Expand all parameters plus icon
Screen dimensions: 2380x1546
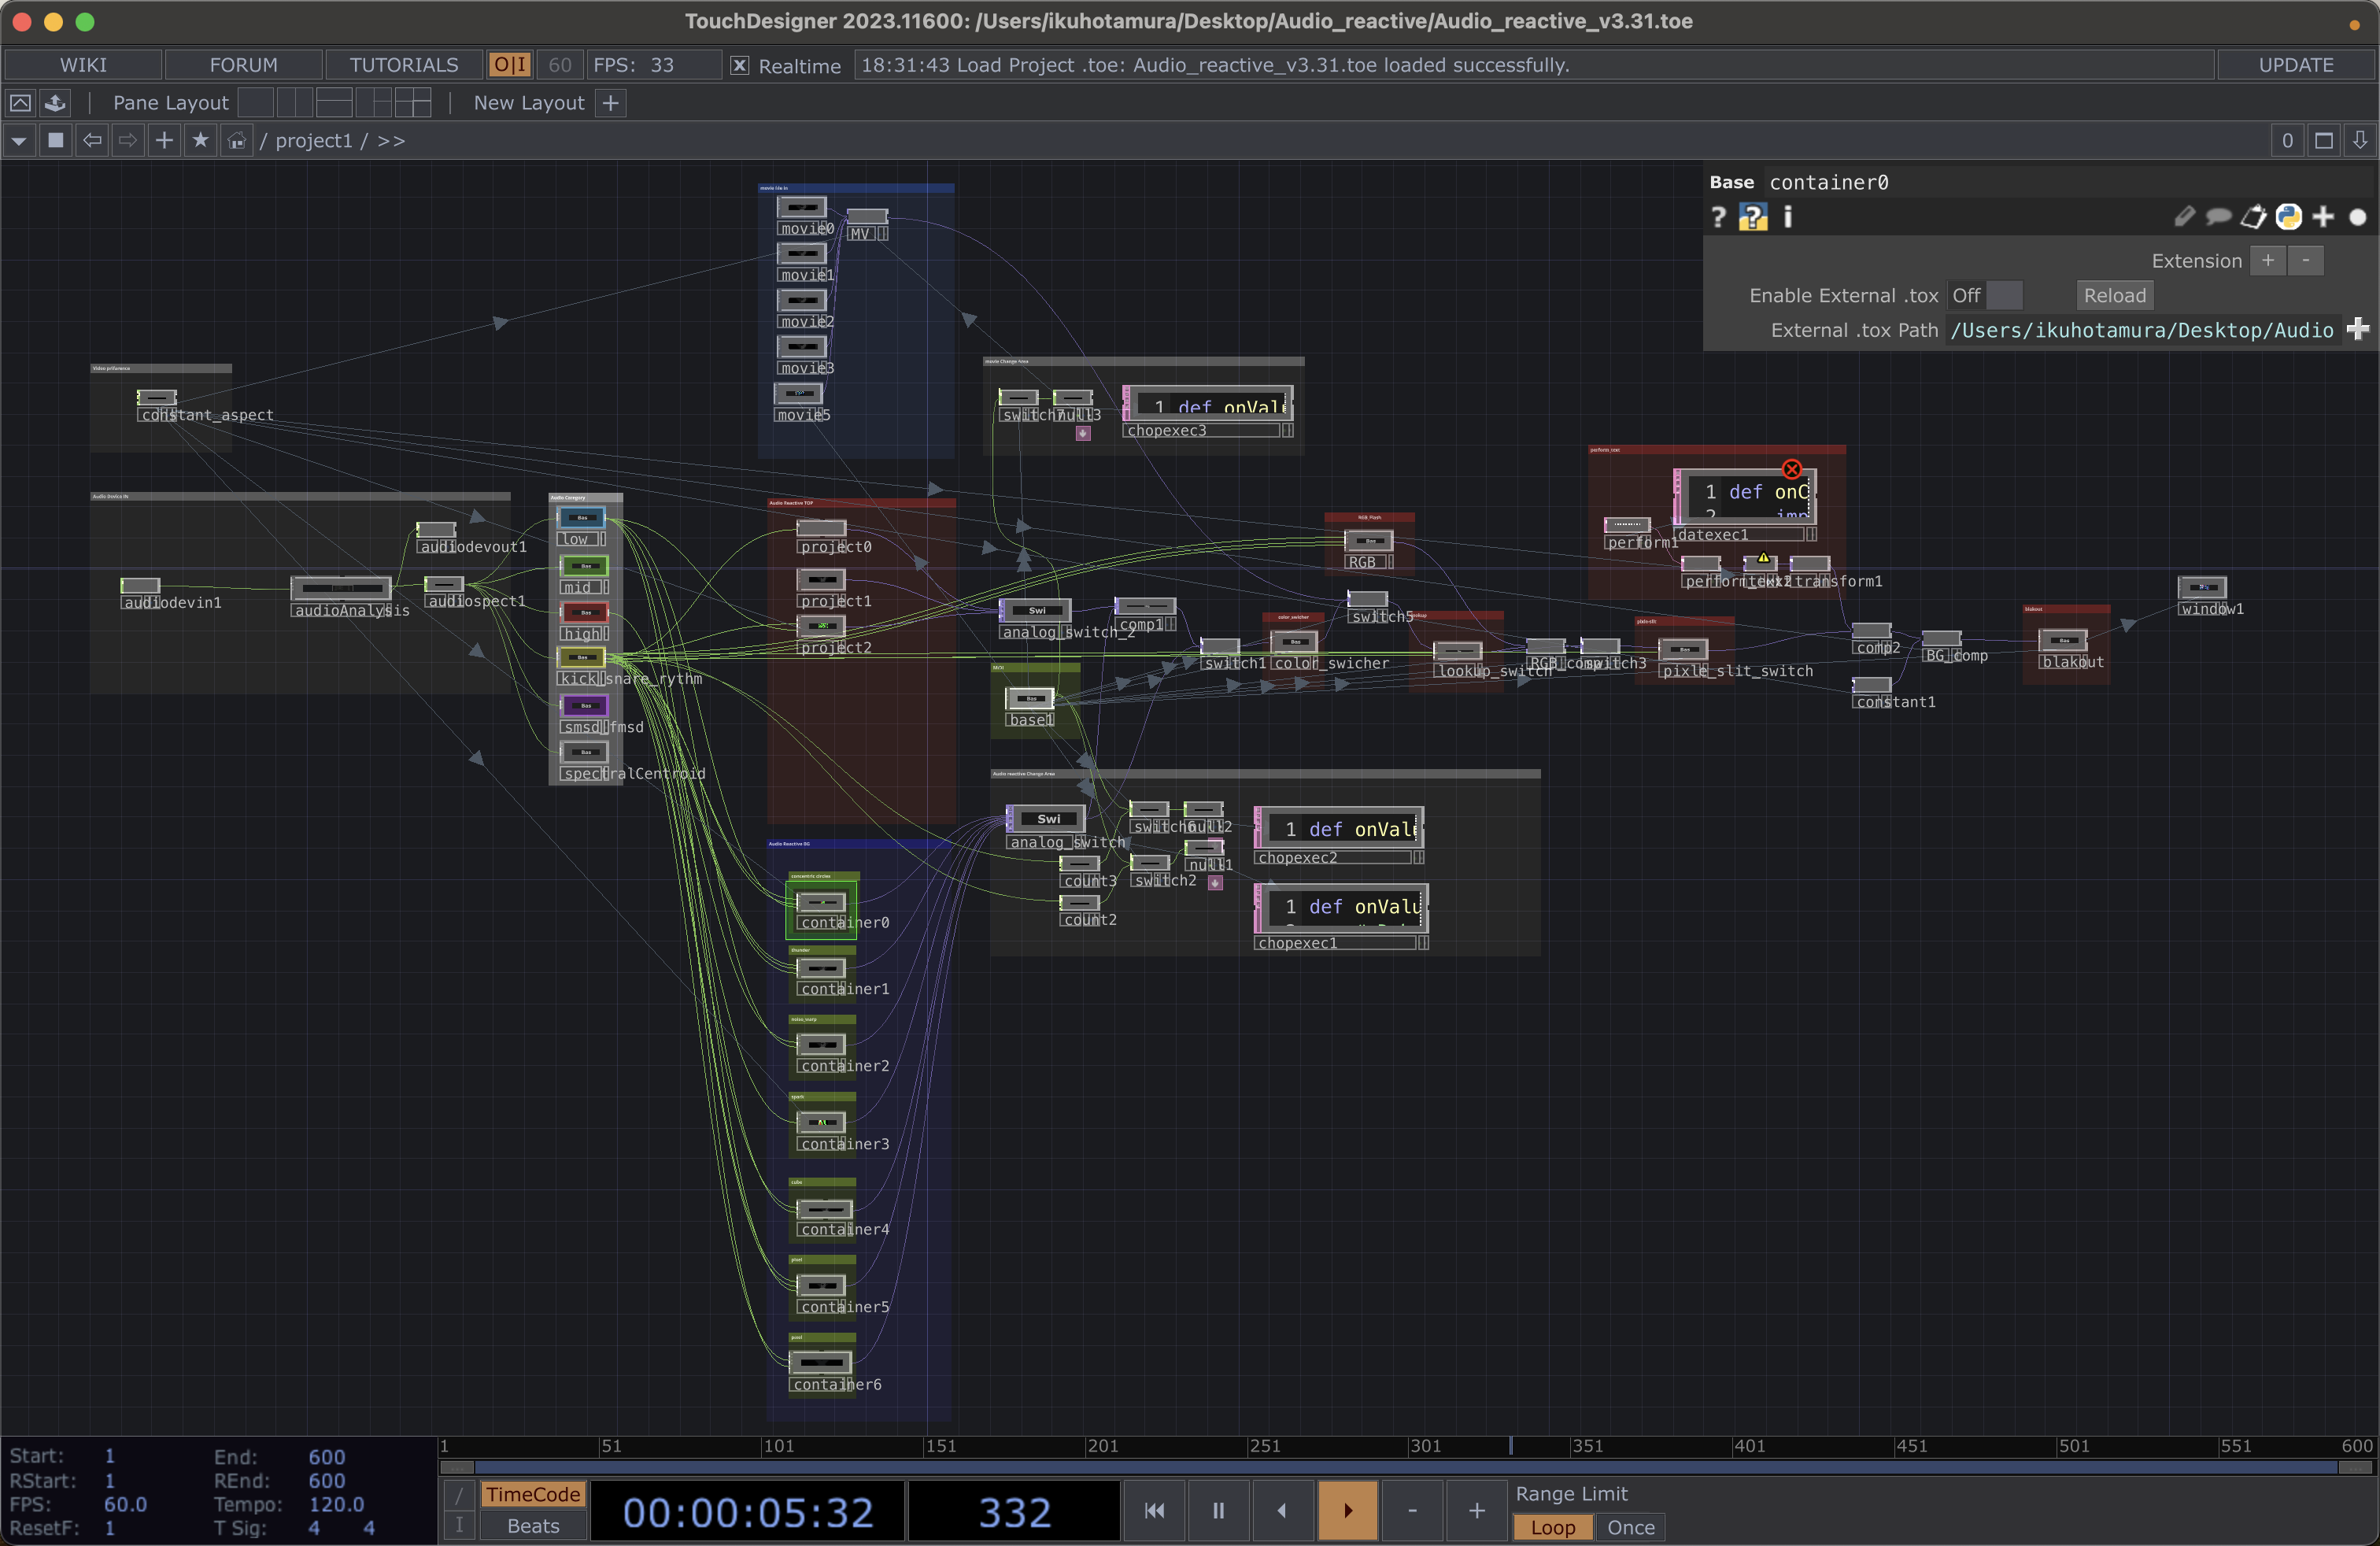pyautogui.click(x=2323, y=217)
